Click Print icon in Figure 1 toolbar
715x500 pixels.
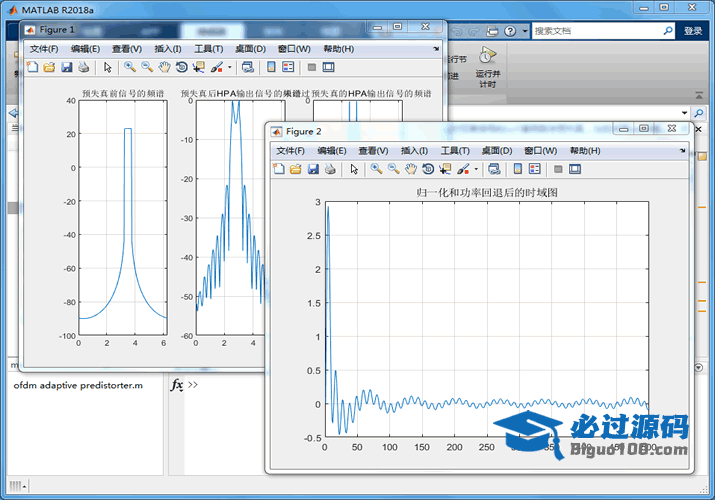(83, 67)
